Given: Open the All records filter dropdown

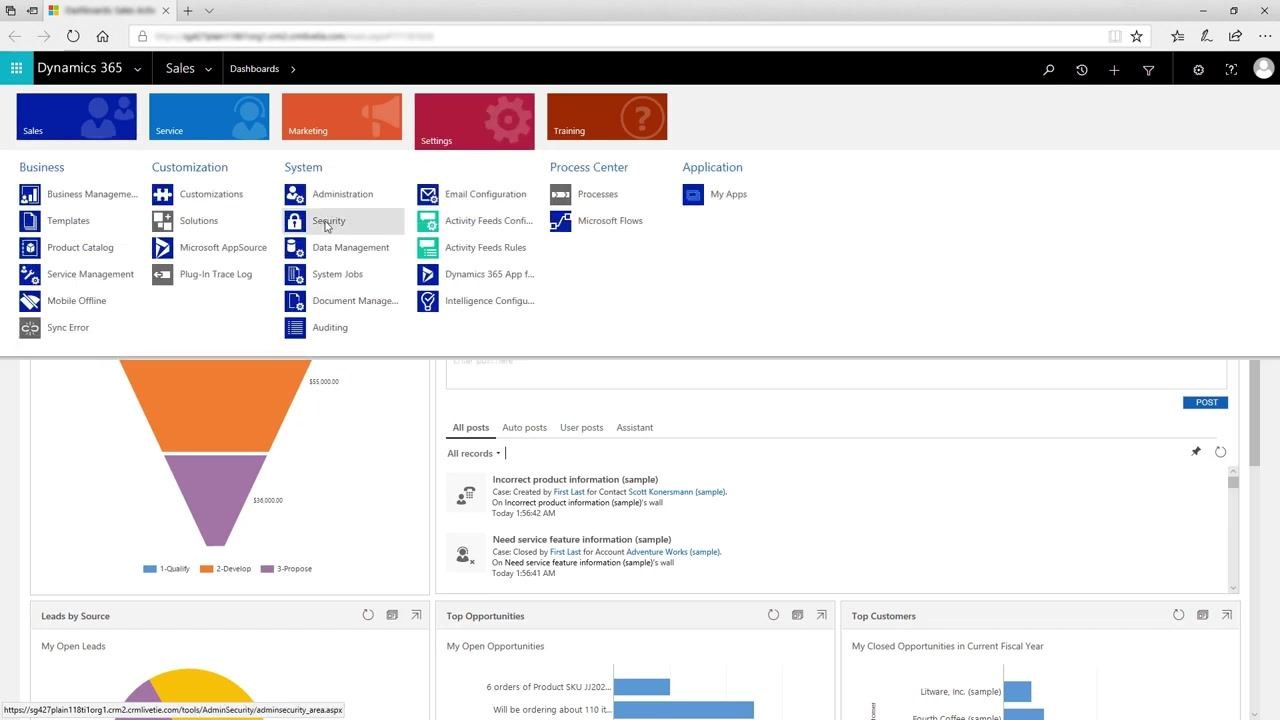Looking at the screenshot, I should 474,454.
